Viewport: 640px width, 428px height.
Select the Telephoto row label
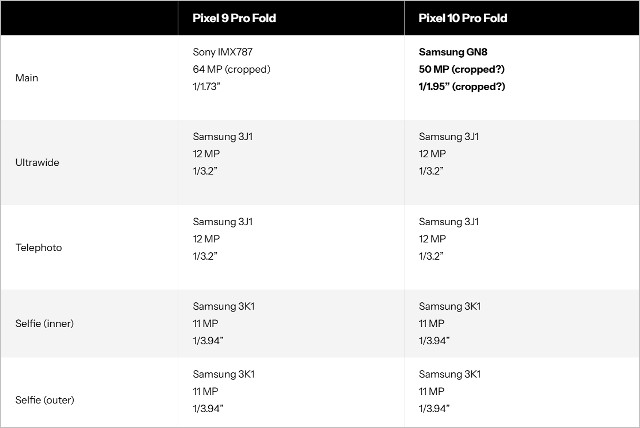click(x=39, y=247)
